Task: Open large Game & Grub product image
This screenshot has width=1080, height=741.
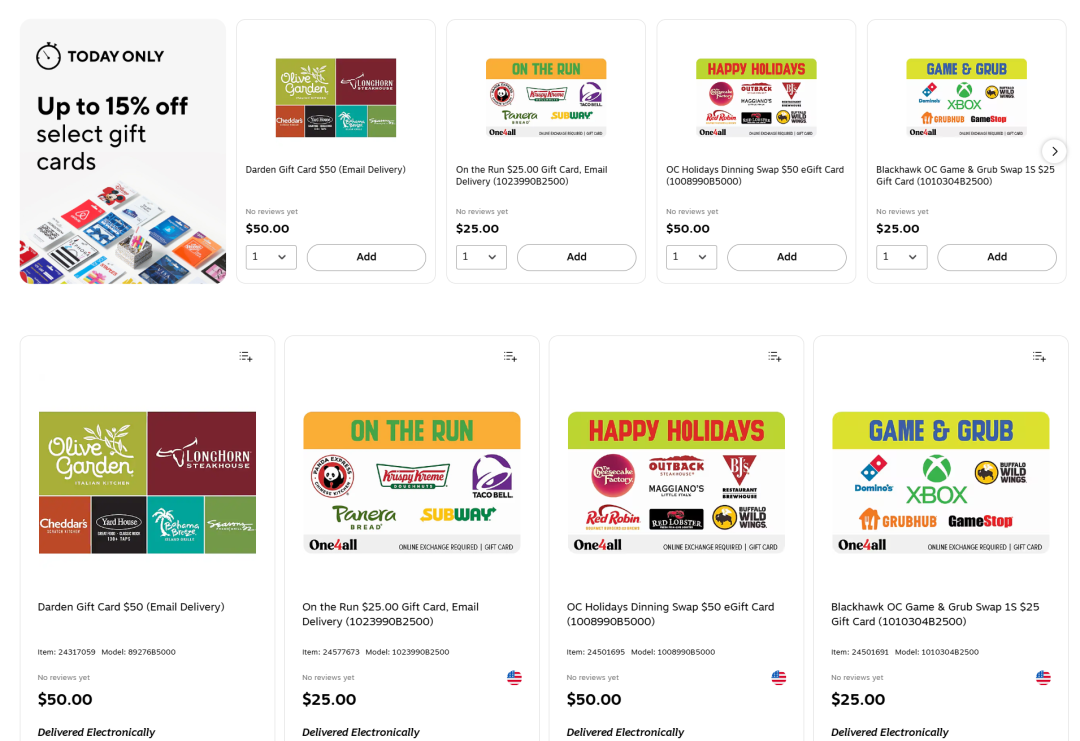Action: coord(941,483)
